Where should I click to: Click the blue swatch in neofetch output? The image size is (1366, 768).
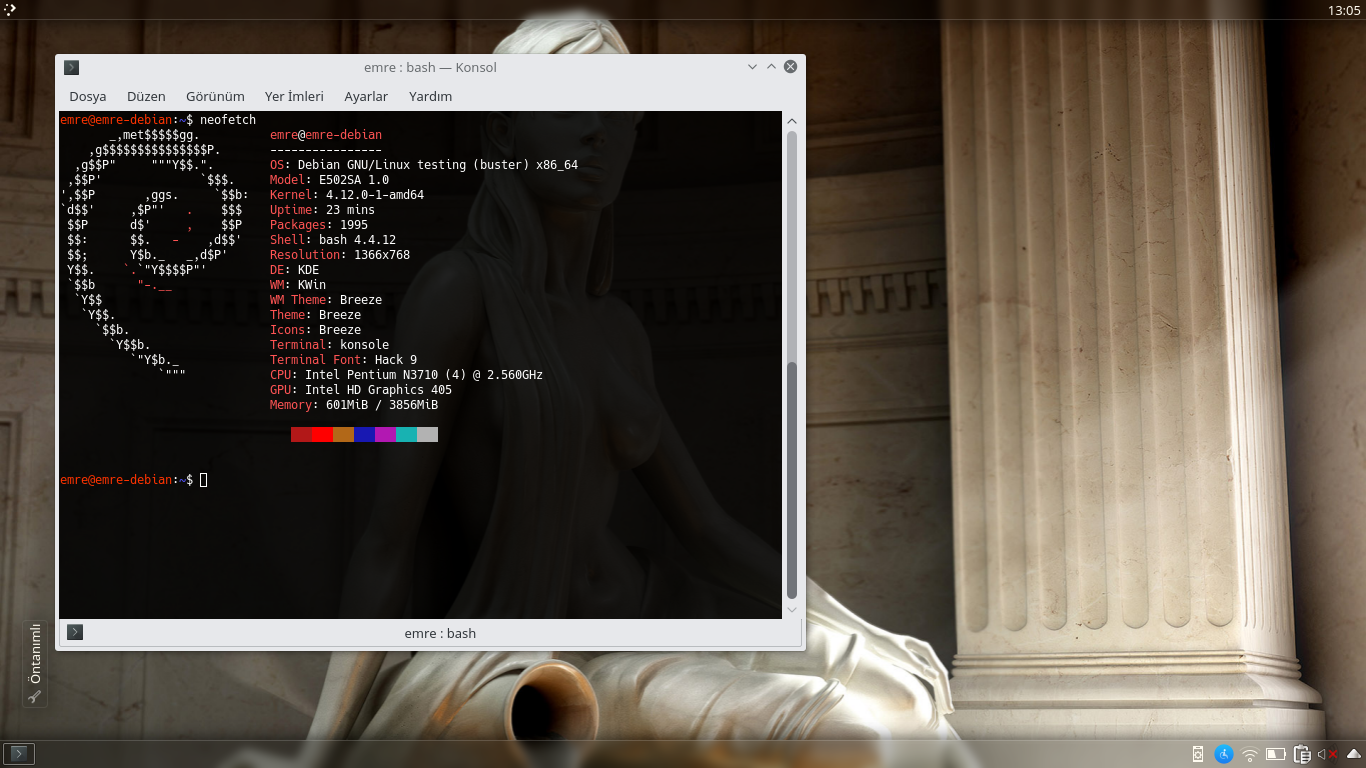coord(364,434)
